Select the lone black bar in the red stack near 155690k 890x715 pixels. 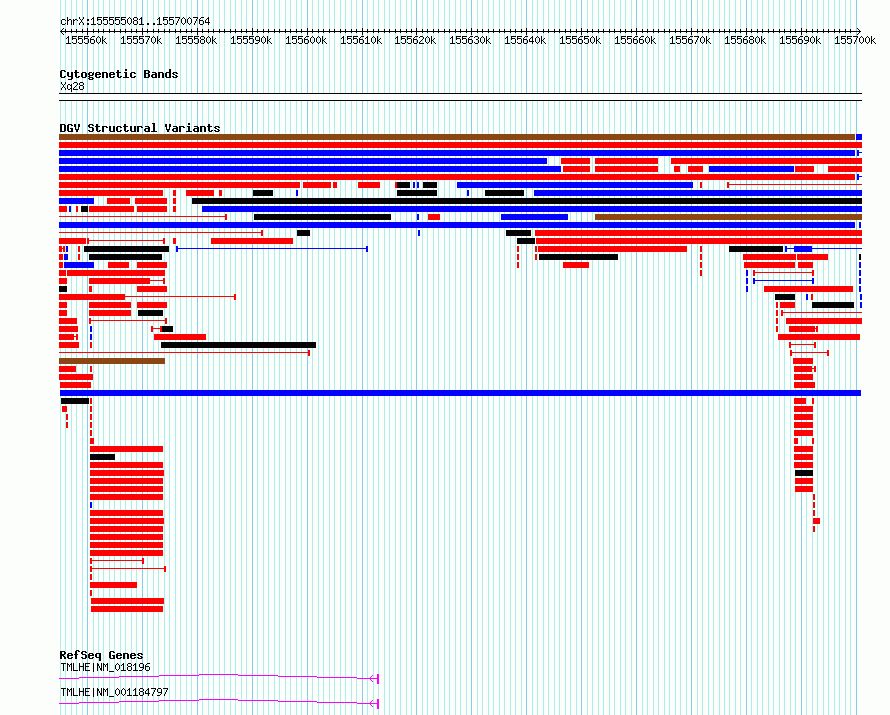(x=804, y=473)
